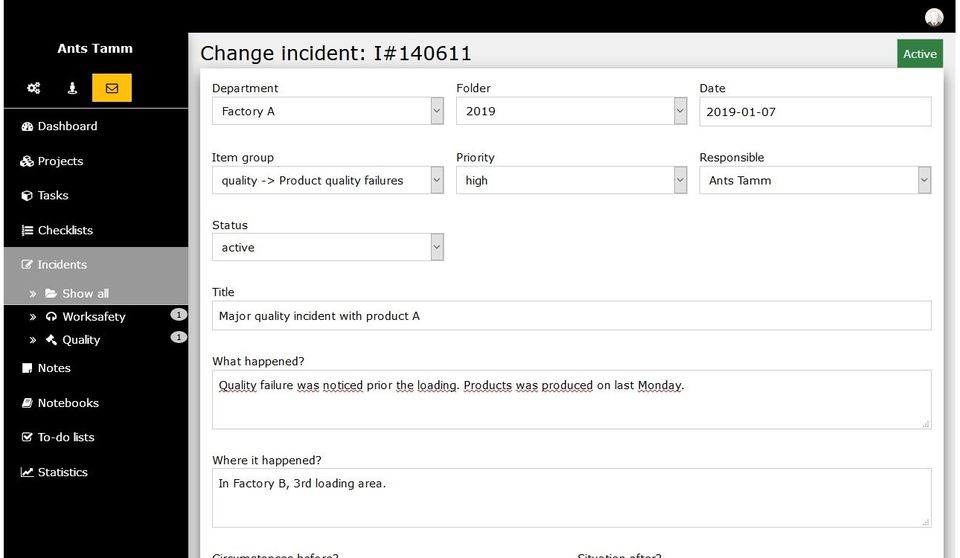Viewport: 960px width, 558px height.
Task: Open the Checklists page
Action: click(65, 230)
